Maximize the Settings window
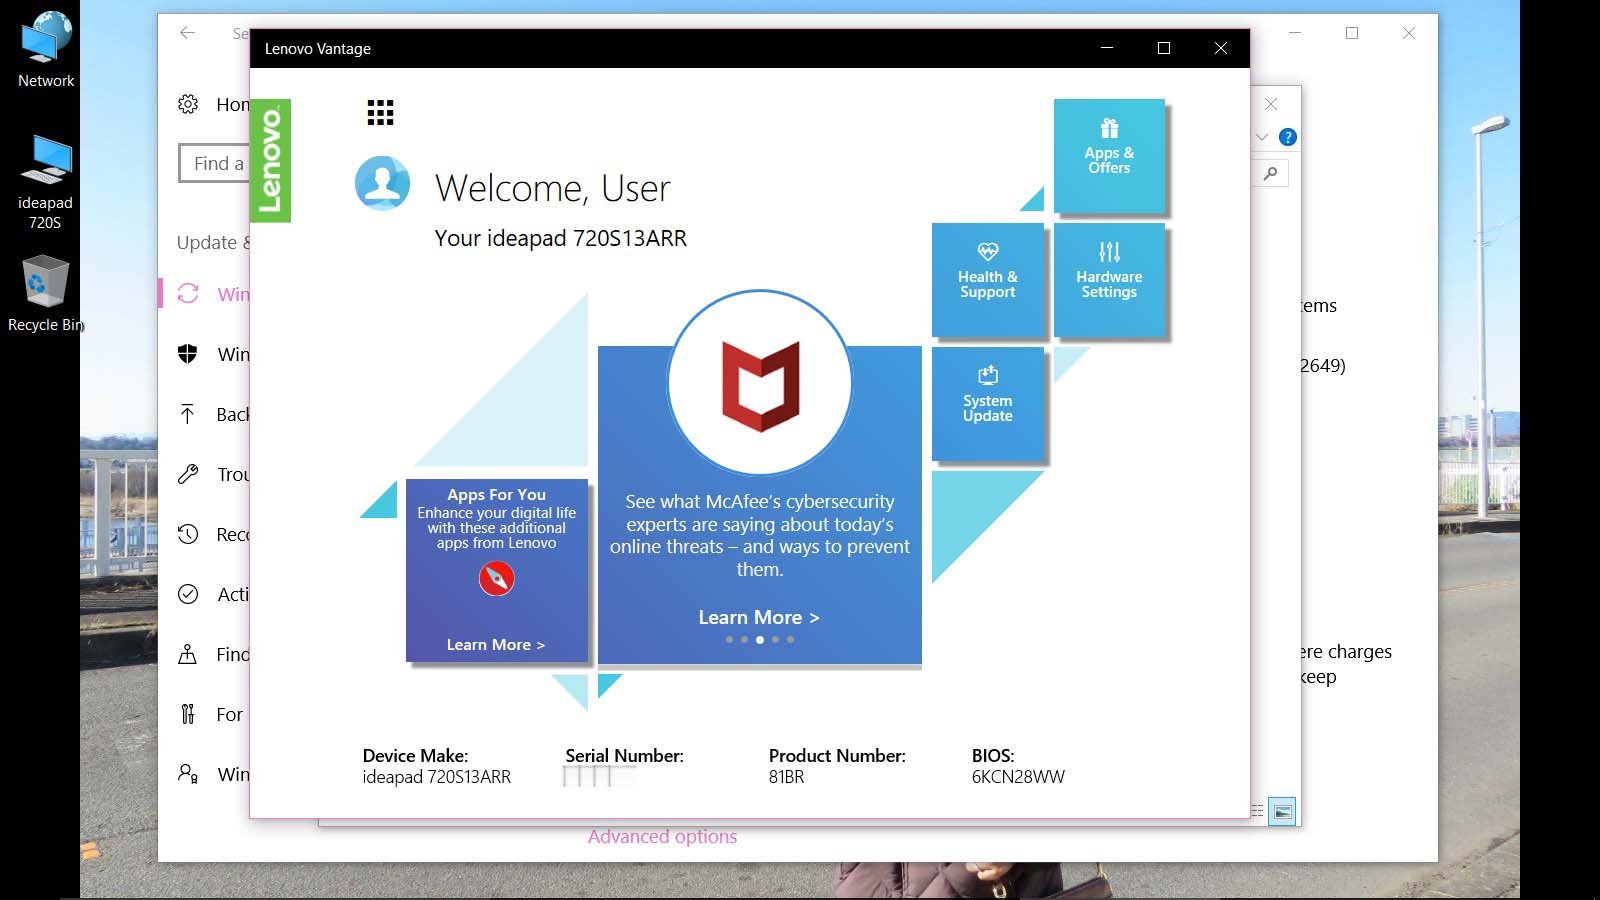Screen dimensions: 1600x900 click(1352, 33)
